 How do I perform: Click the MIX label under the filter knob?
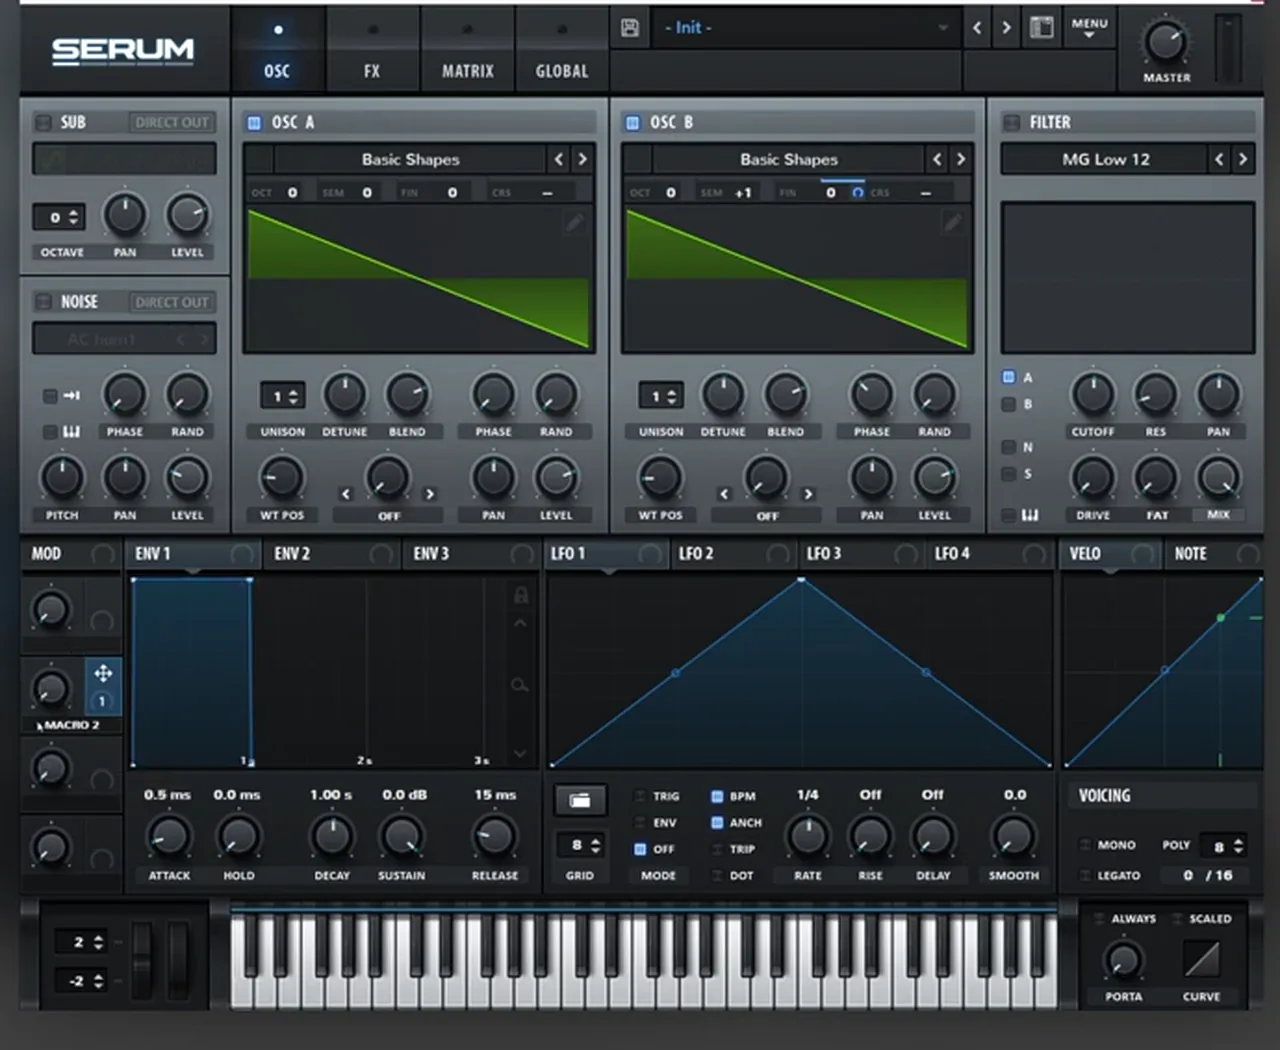pyautogui.click(x=1219, y=515)
